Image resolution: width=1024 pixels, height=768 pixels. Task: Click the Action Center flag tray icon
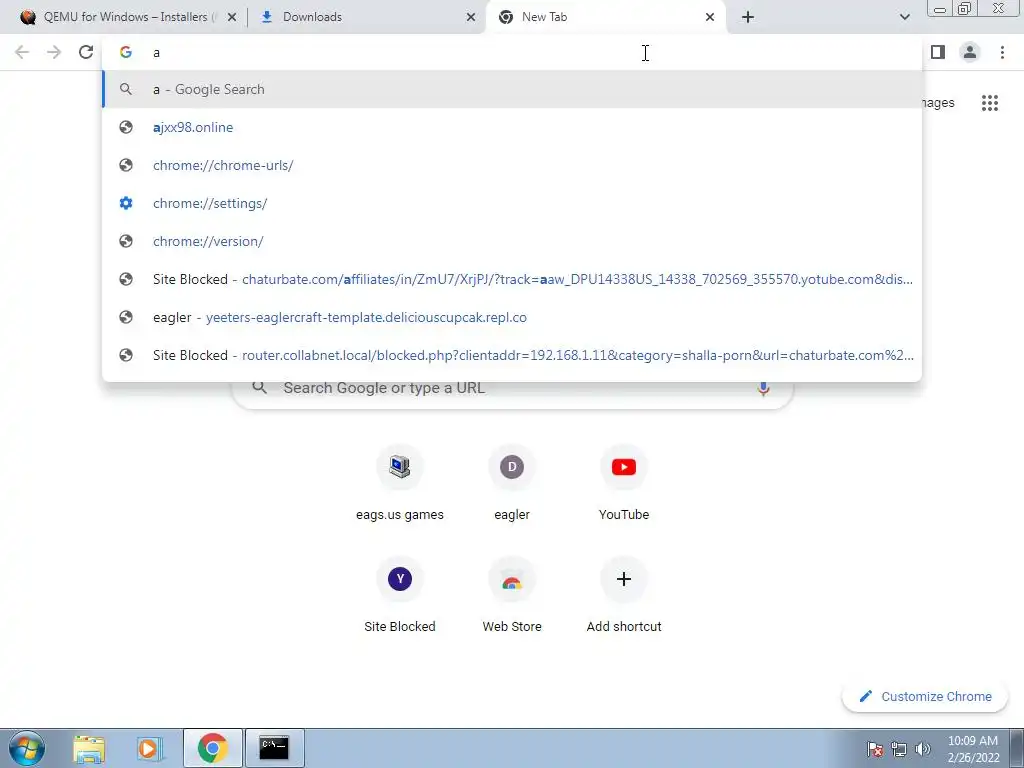point(874,749)
